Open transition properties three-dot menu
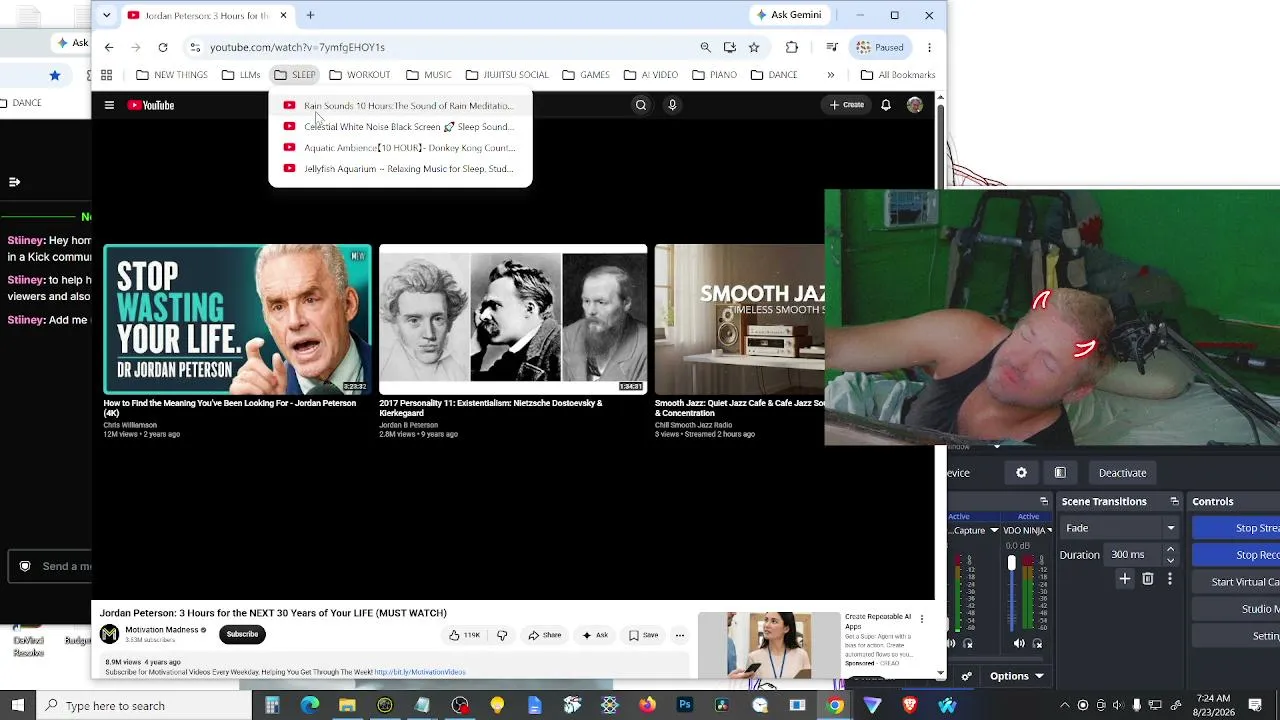The height and width of the screenshot is (720, 1280). point(1170,579)
